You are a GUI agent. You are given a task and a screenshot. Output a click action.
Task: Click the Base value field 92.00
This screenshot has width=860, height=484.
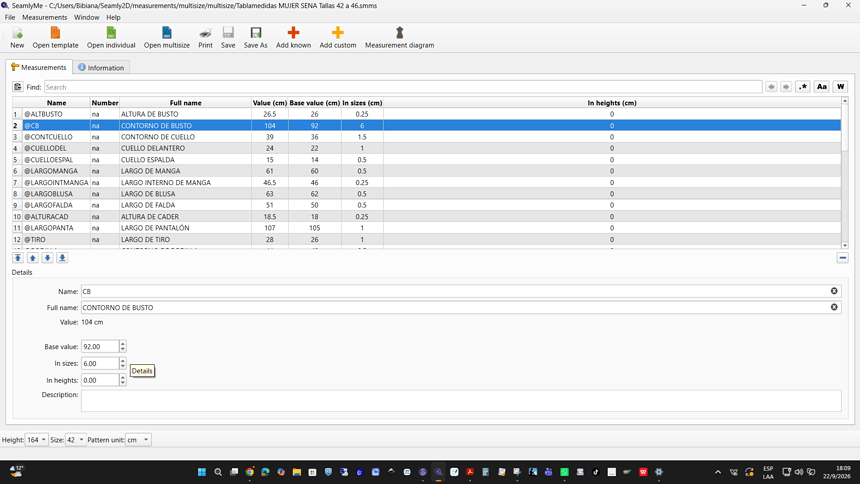(100, 346)
